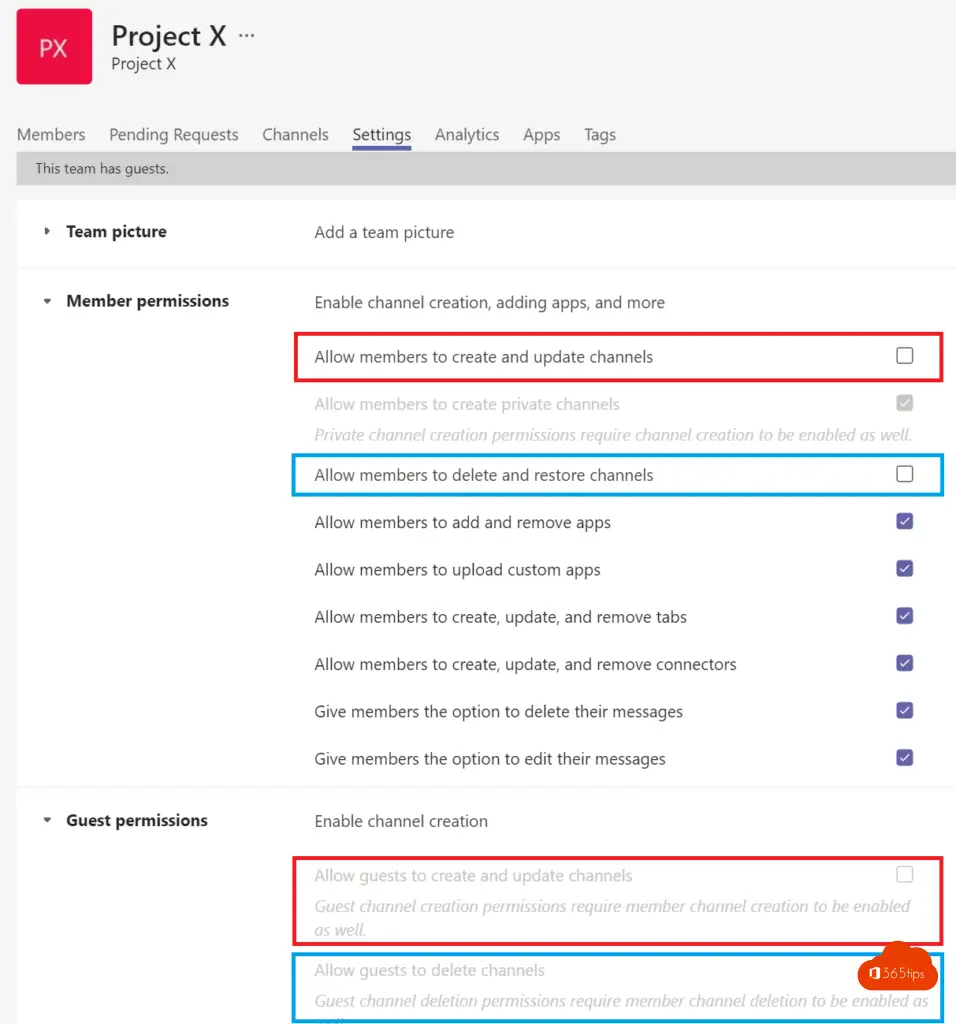
Task: Click 'Enable channel creation, adding apps, and more'
Action: (490, 302)
